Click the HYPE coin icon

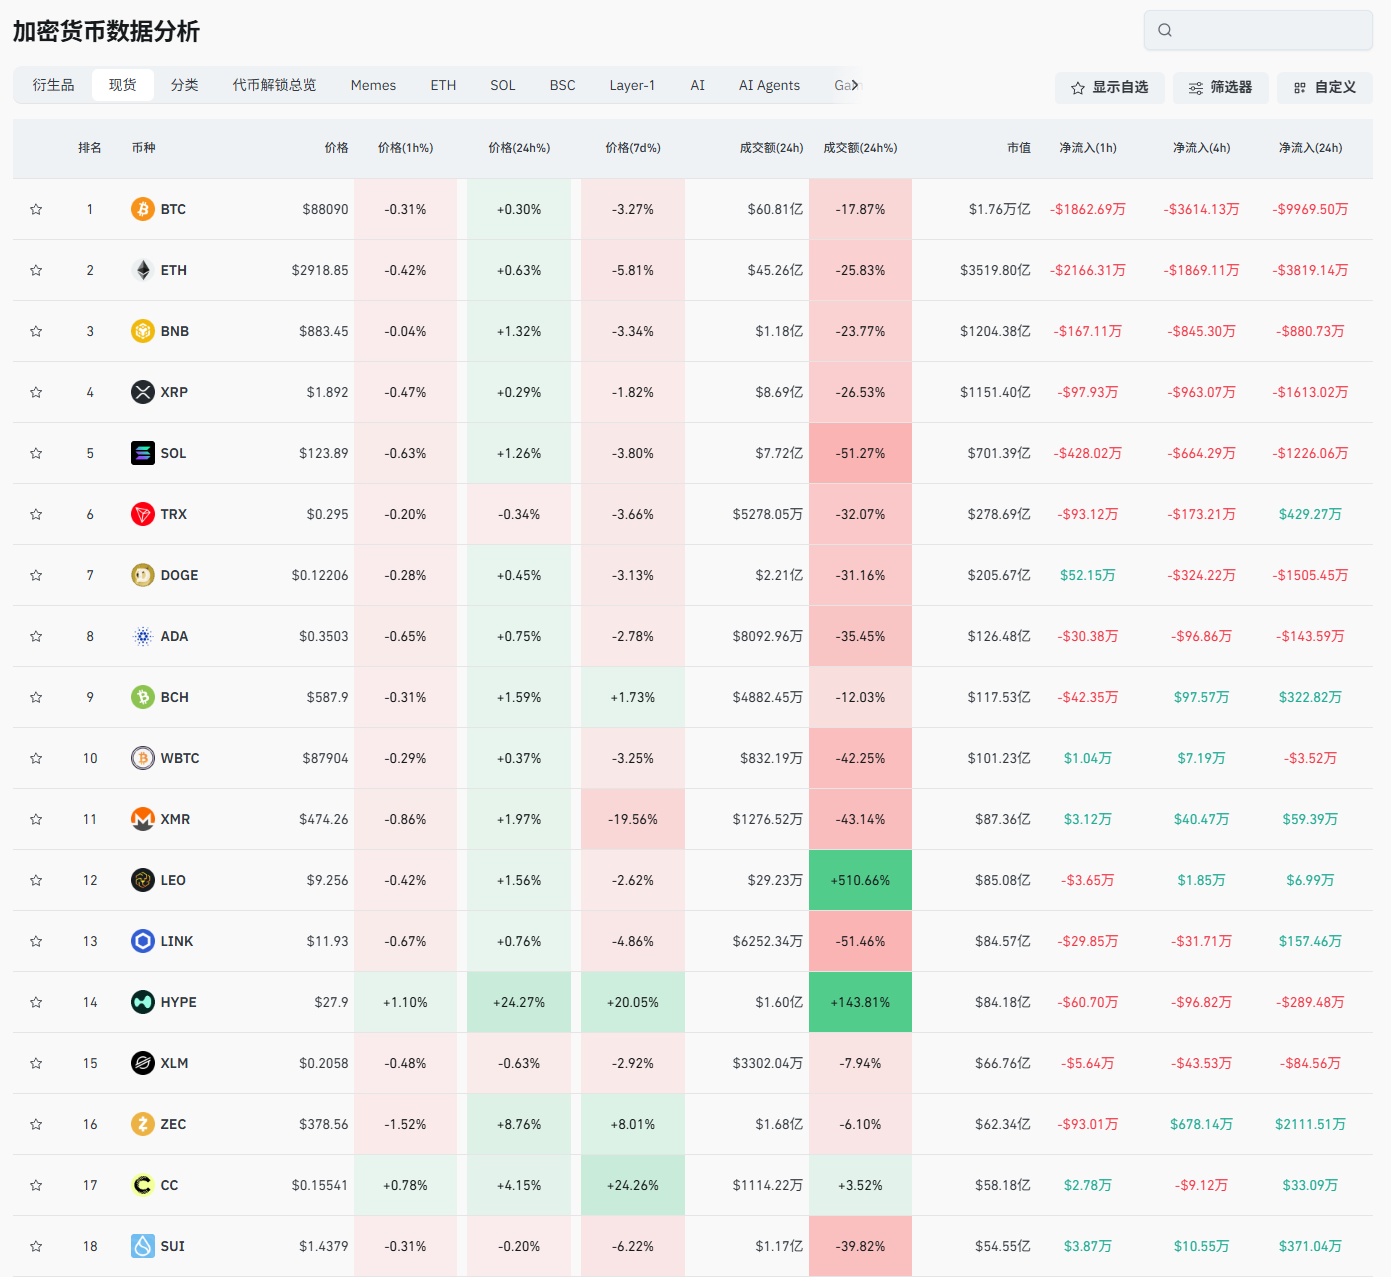143,1002
